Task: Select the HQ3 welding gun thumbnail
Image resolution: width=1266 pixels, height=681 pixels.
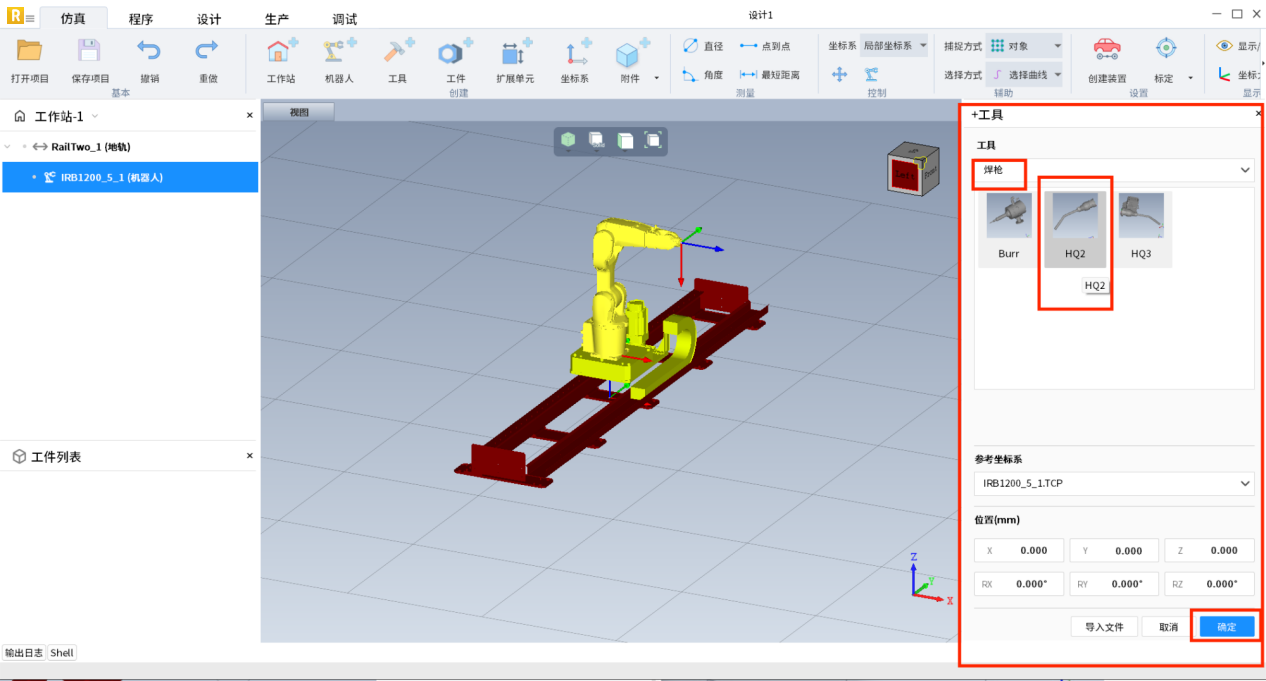Action: click(1141, 228)
